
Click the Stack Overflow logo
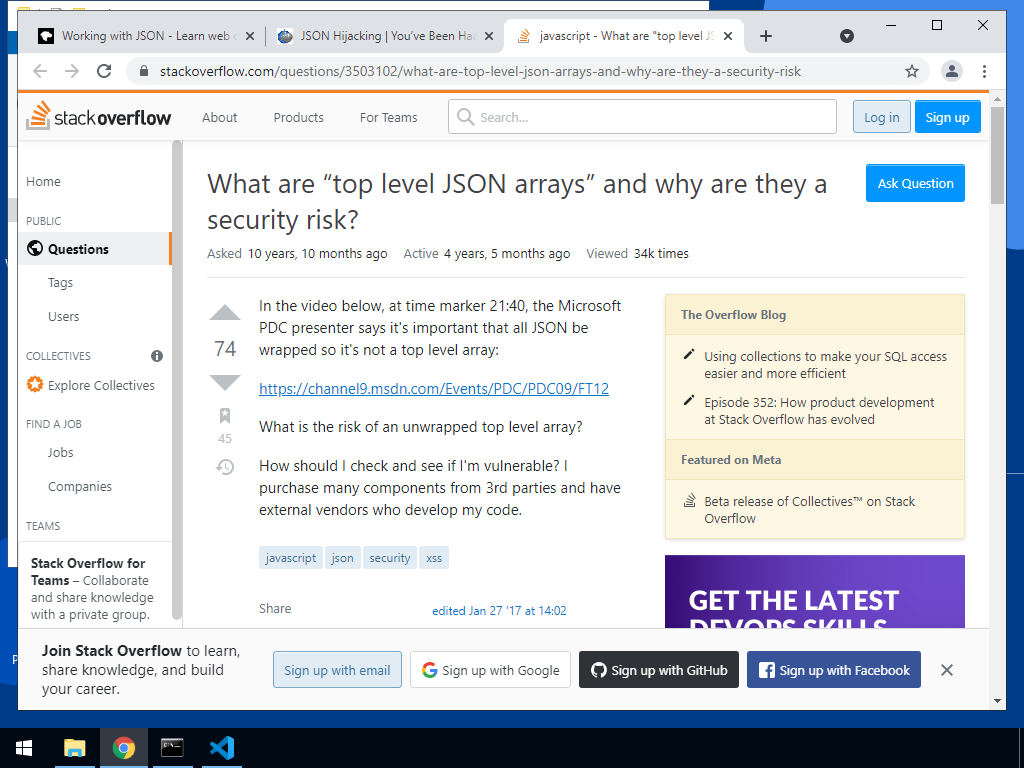pos(99,116)
